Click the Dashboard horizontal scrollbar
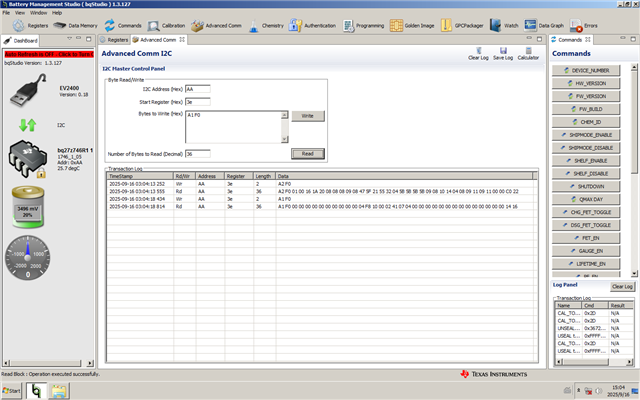Viewport: 640px width, 400px height. pos(48,363)
